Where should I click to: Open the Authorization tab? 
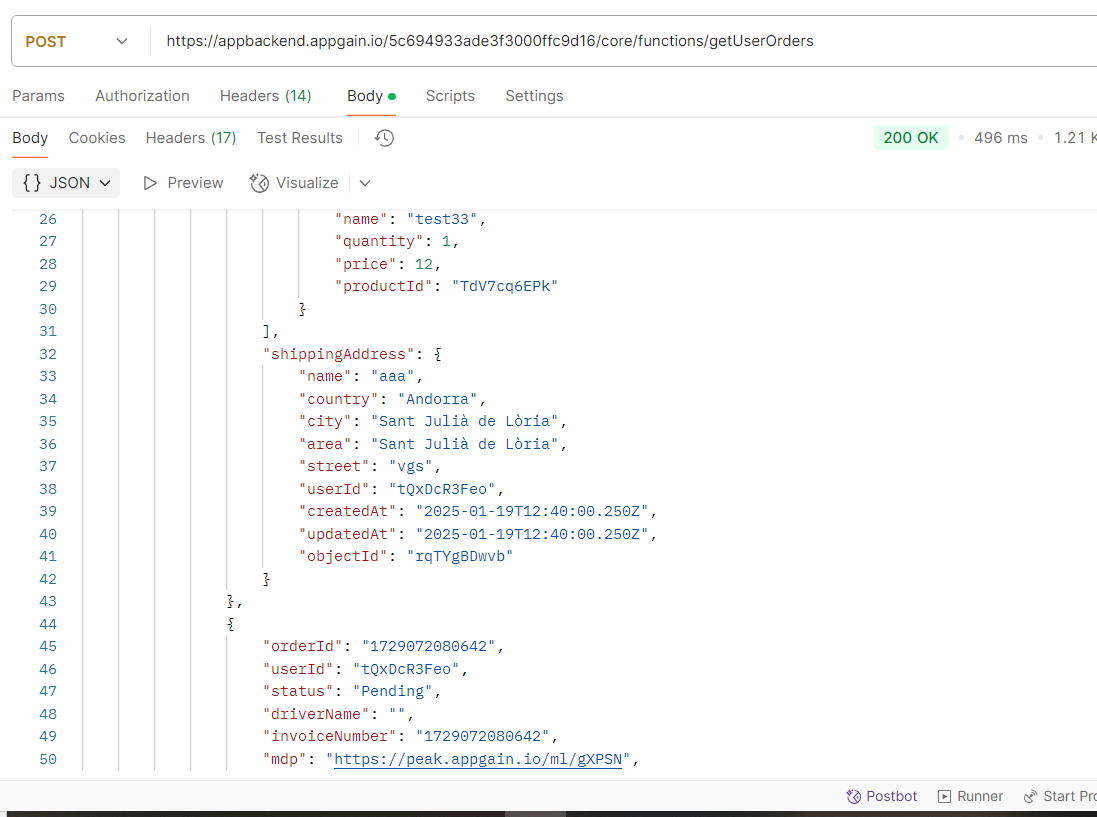(142, 96)
